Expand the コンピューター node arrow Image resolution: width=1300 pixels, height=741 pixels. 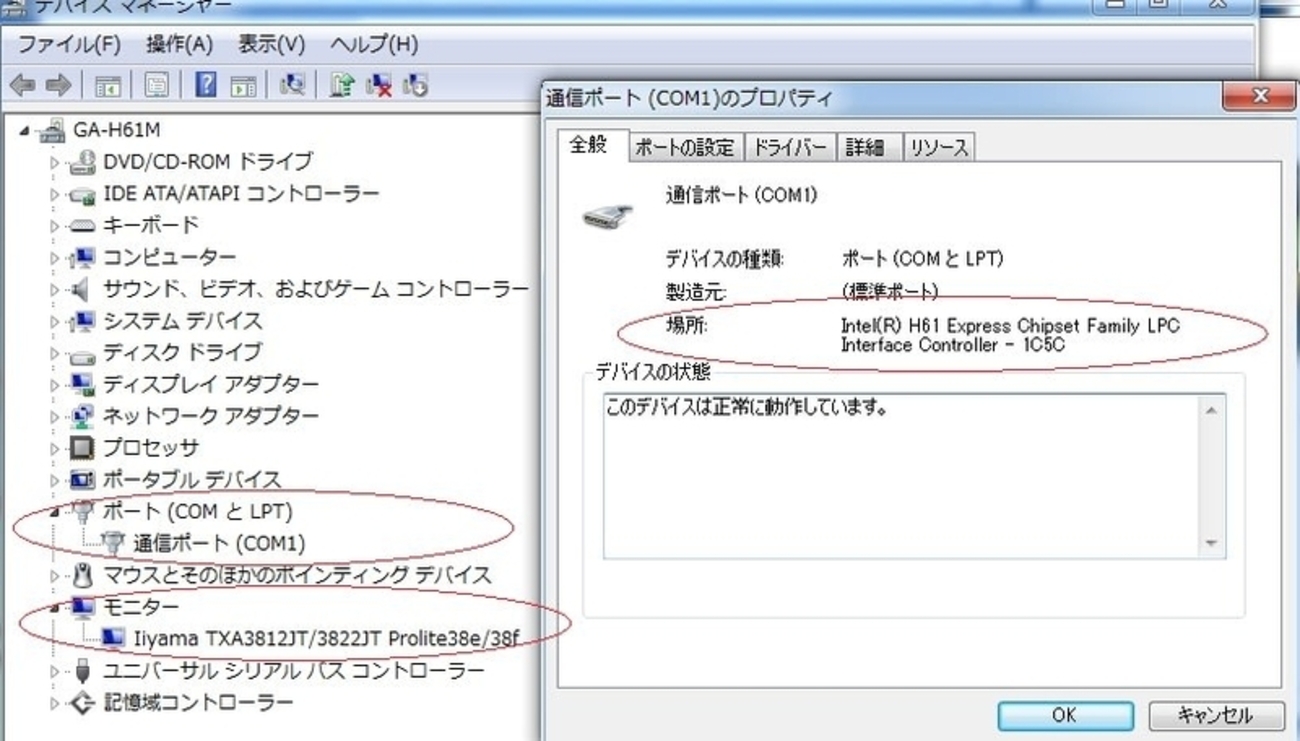[56, 258]
